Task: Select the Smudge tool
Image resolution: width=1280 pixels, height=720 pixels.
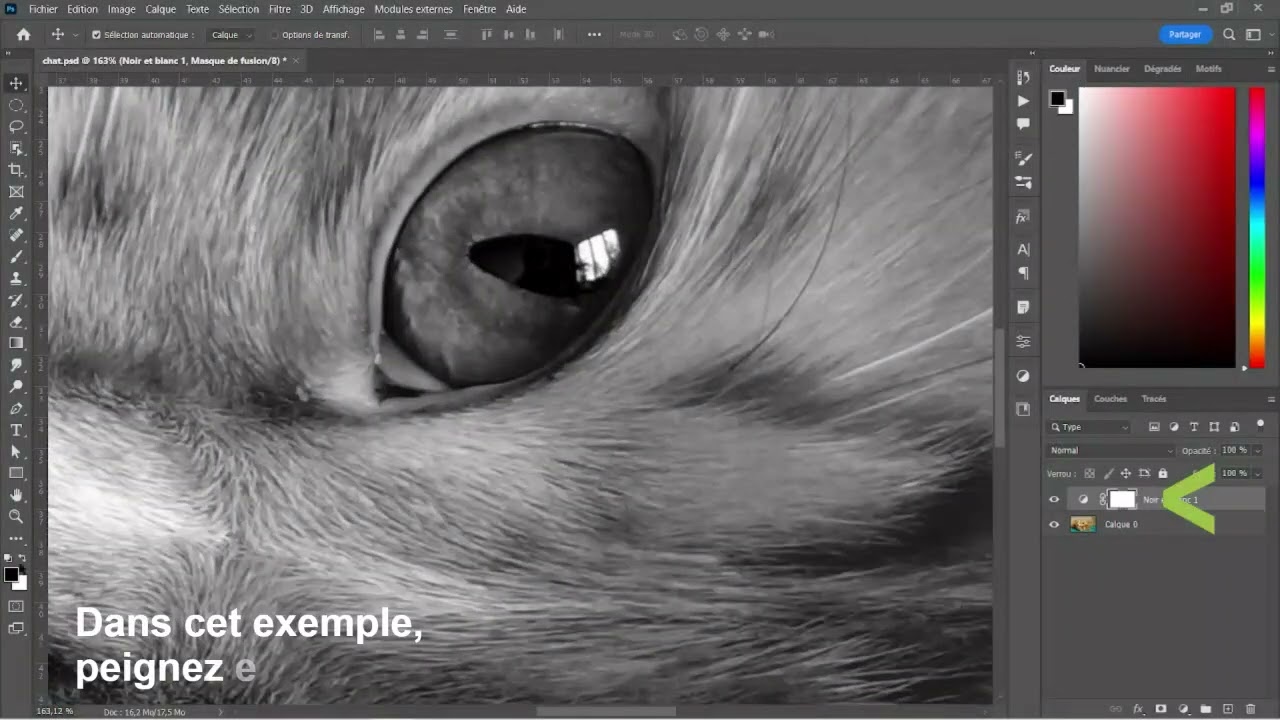Action: point(16,365)
